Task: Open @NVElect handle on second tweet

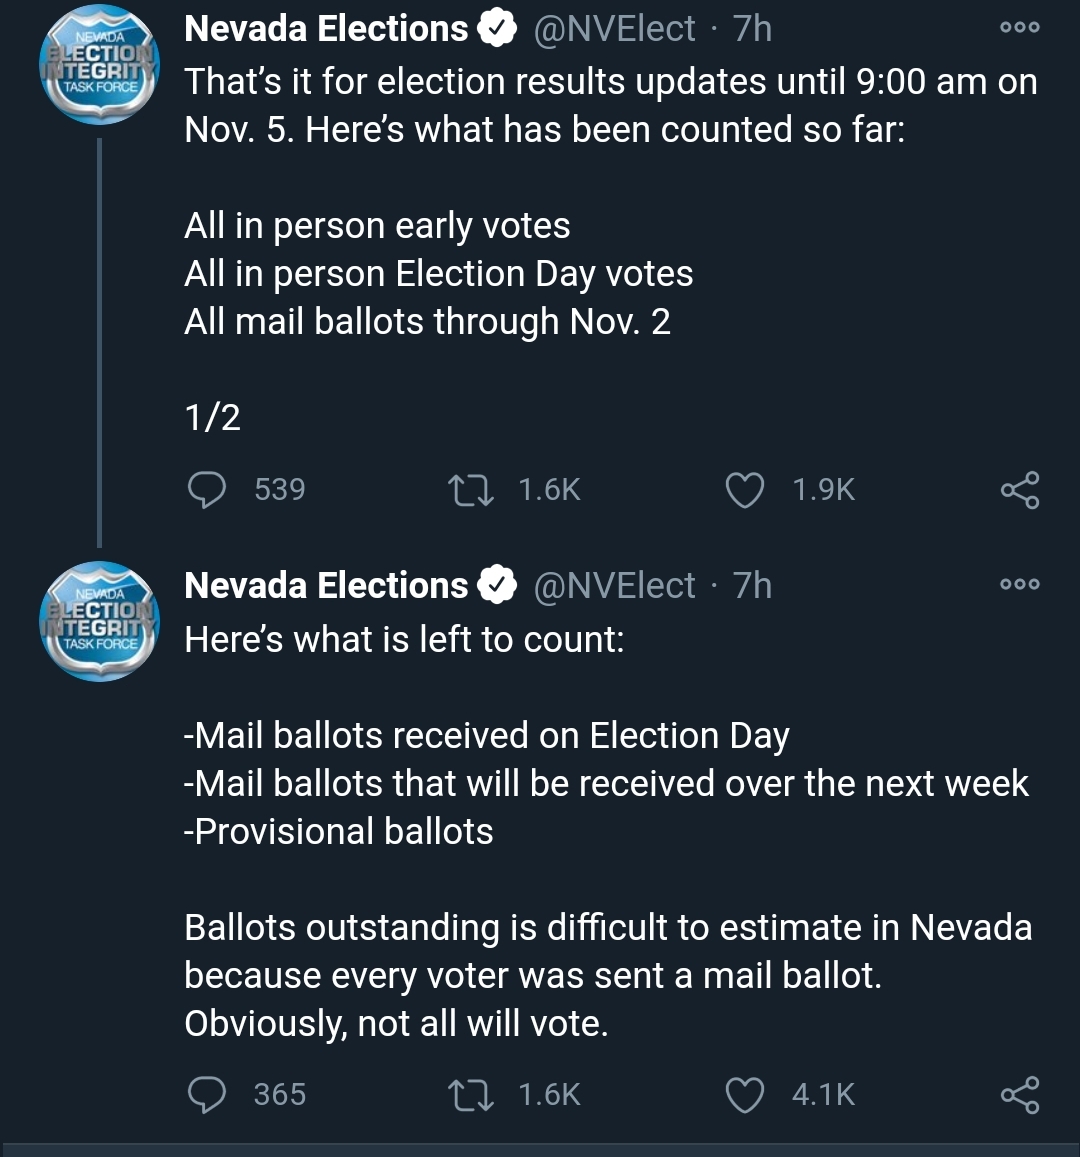Action: pos(614,587)
